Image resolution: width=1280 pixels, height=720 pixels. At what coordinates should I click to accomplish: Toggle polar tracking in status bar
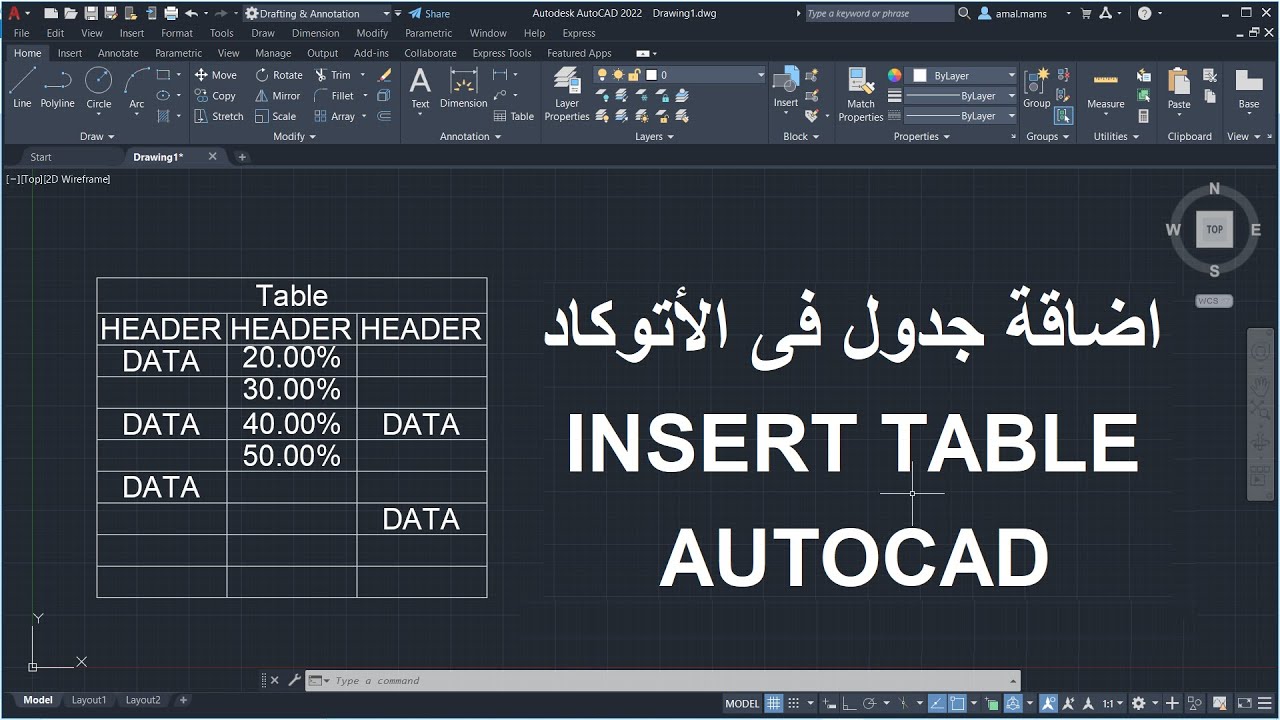pyautogui.click(x=869, y=703)
